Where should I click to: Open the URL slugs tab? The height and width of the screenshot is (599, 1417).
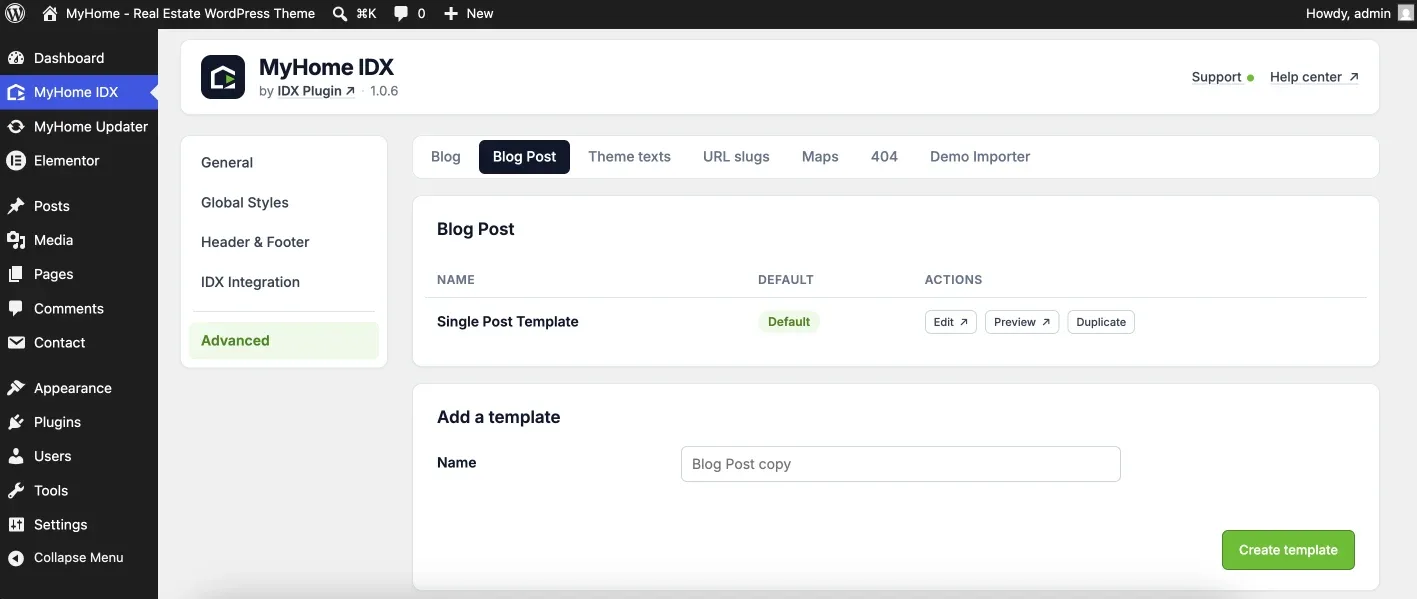[x=736, y=157]
